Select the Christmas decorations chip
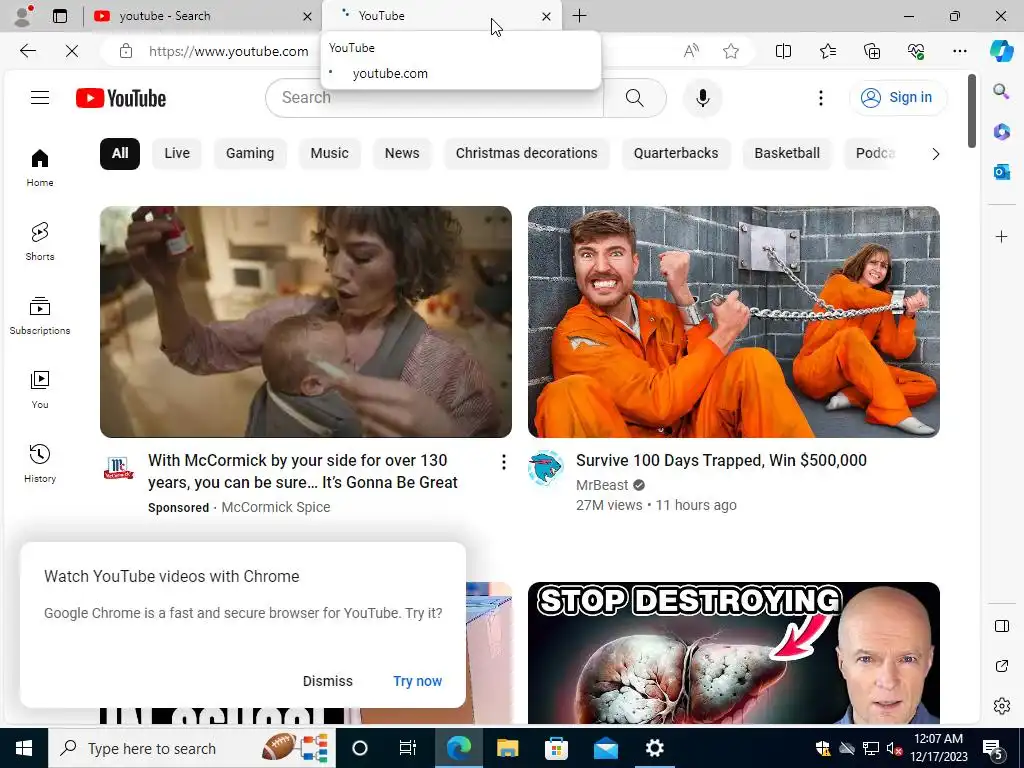The width and height of the screenshot is (1024, 768). click(x=526, y=153)
